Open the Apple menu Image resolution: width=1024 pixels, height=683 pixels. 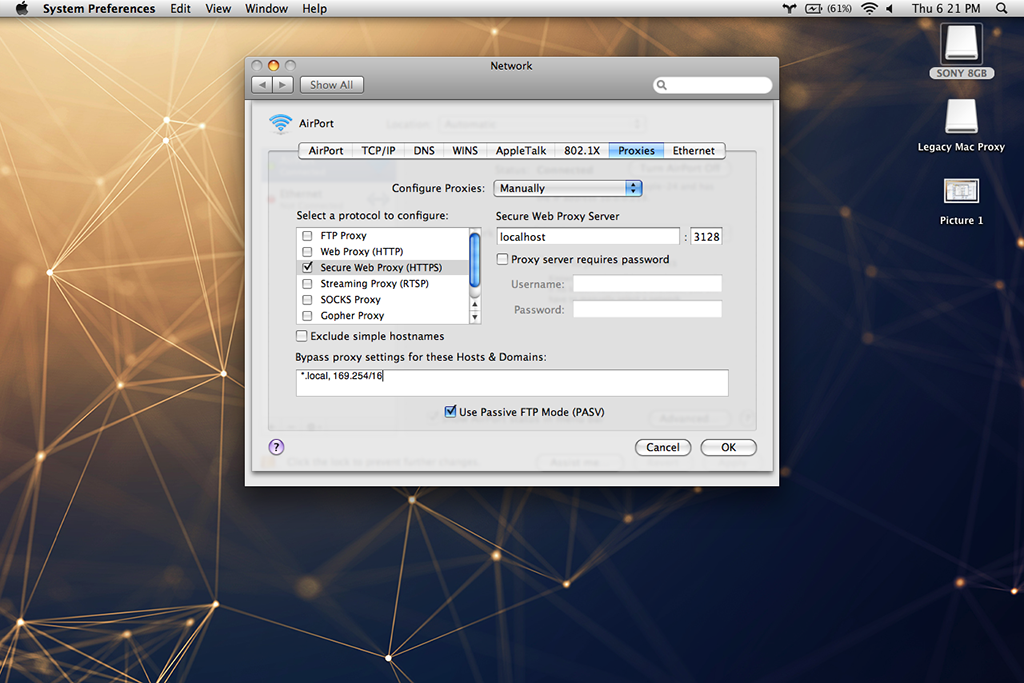(x=22, y=8)
